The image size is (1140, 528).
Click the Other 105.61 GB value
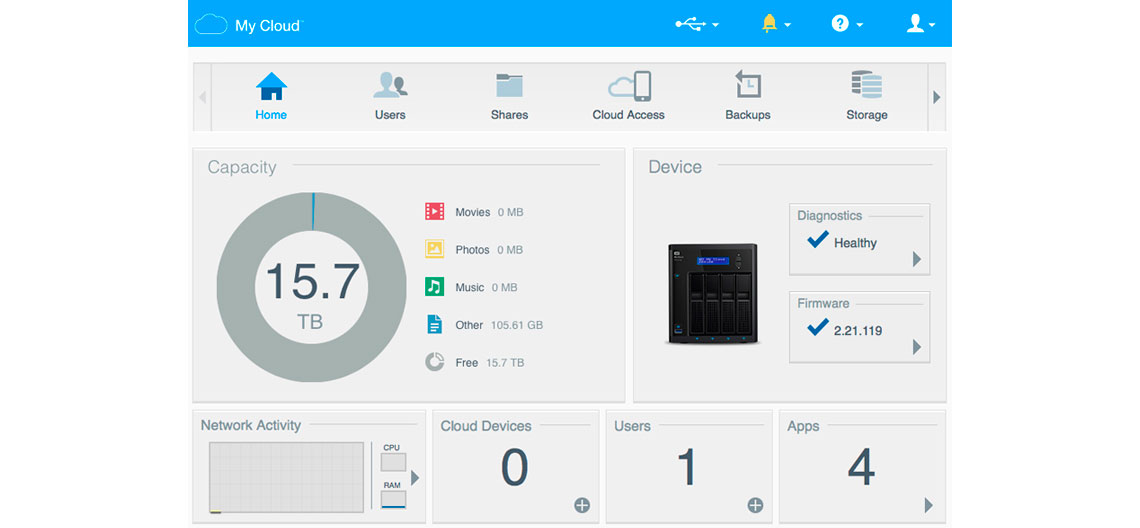517,325
